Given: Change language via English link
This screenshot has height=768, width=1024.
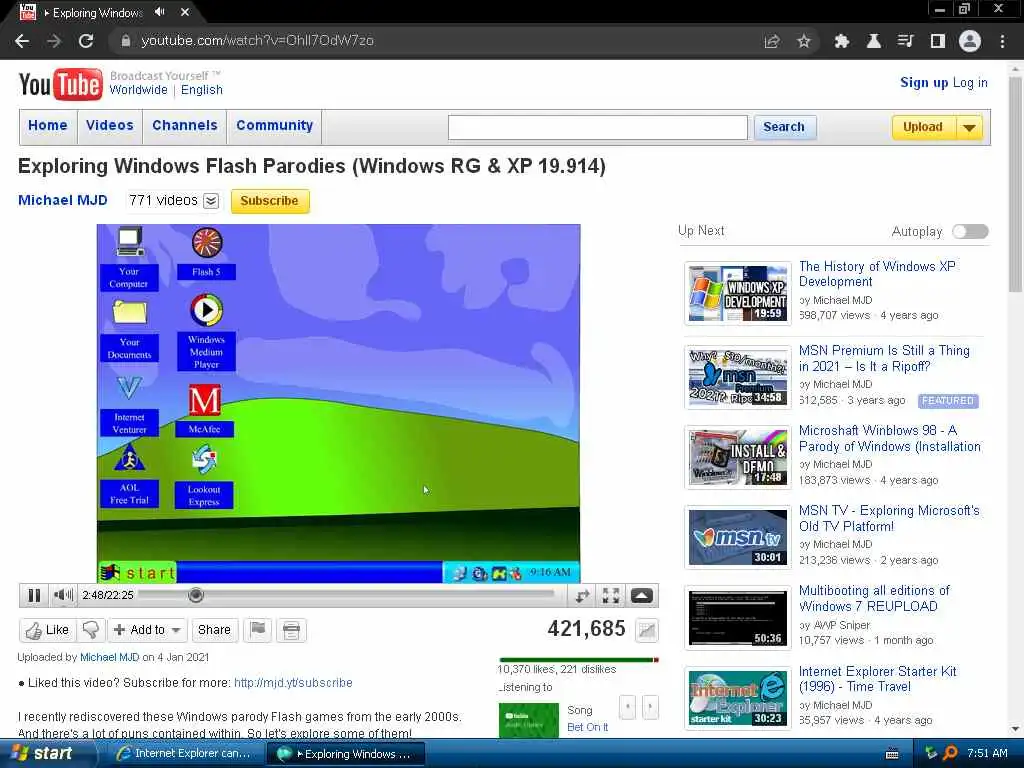Looking at the screenshot, I should click(202, 90).
